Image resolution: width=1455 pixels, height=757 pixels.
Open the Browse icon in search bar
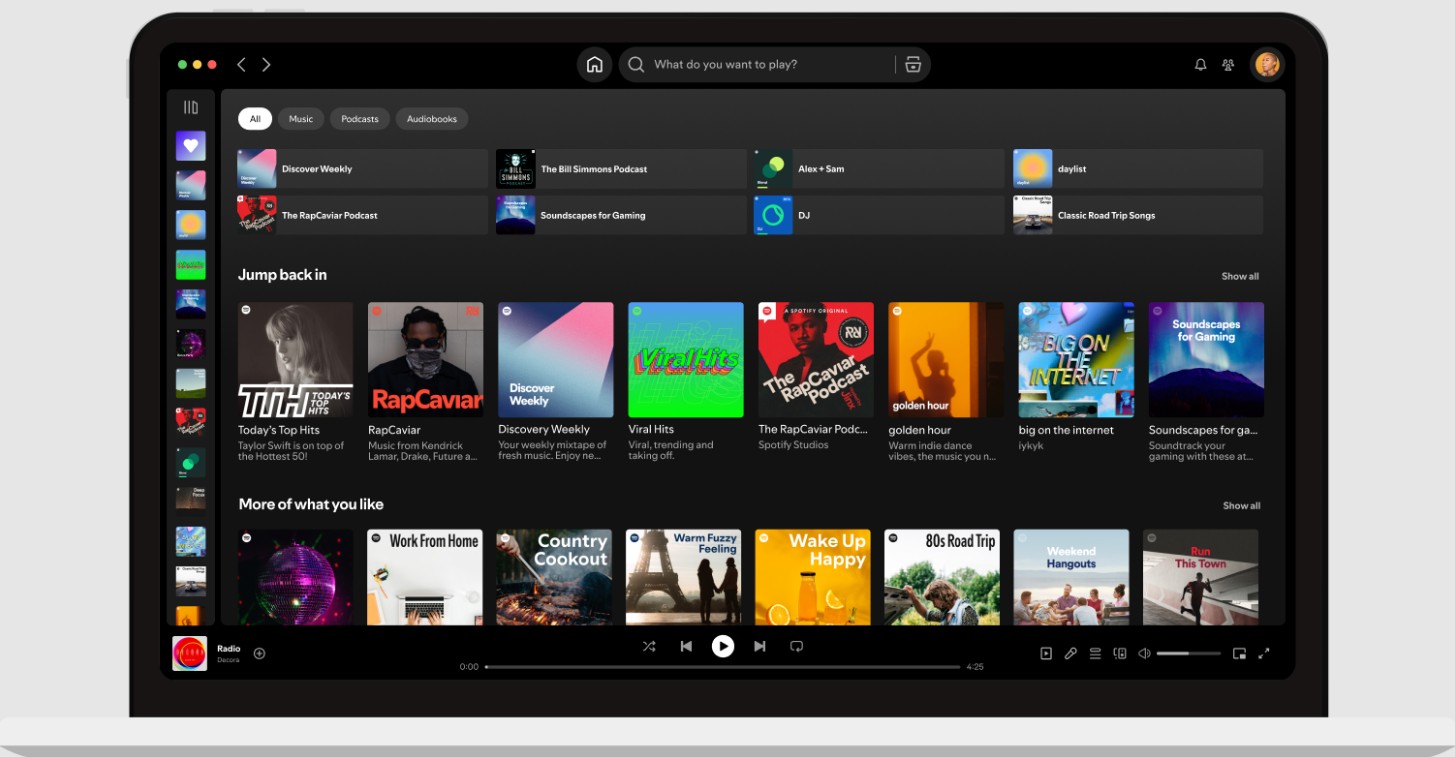coord(912,65)
